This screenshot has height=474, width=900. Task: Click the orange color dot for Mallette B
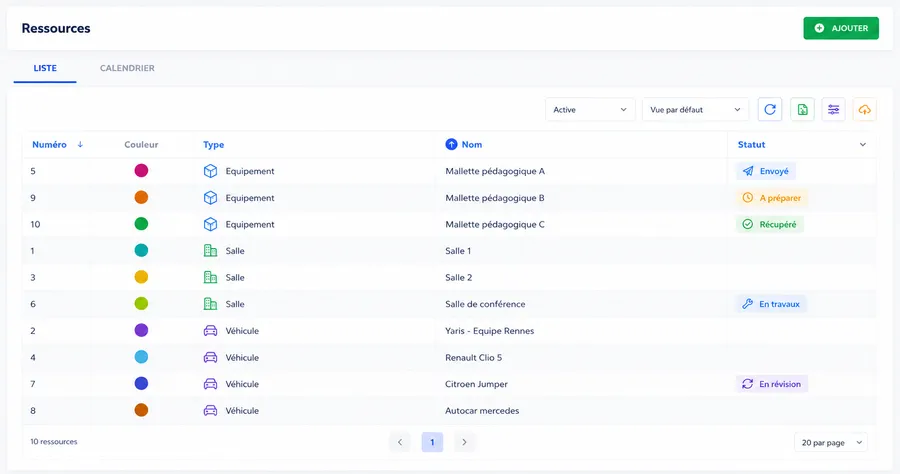click(x=141, y=197)
